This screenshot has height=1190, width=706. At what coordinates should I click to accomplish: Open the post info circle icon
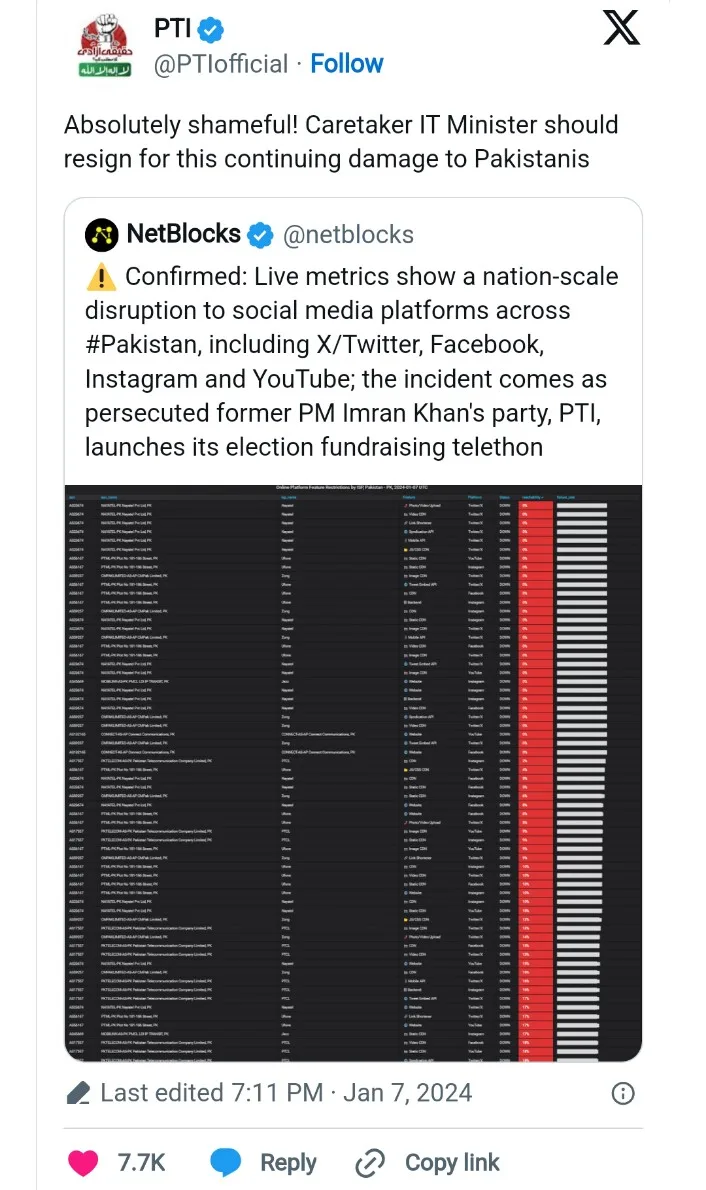click(622, 1093)
